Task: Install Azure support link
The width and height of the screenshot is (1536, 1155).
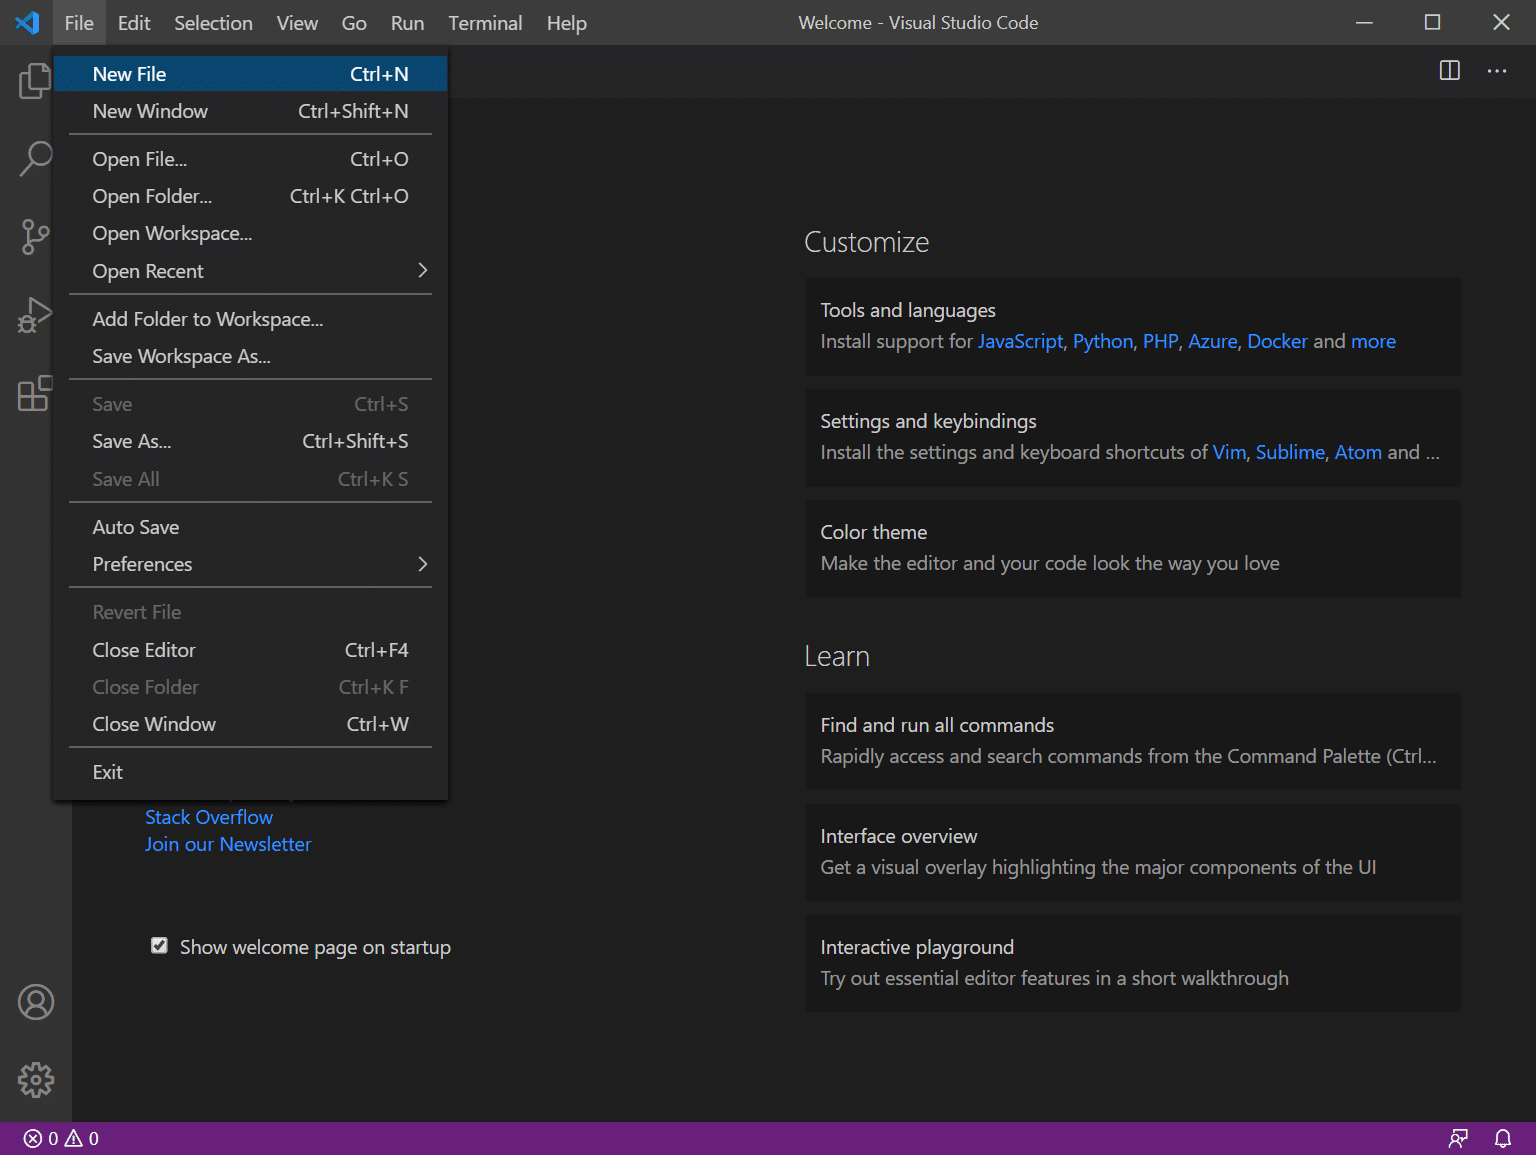Action: [1213, 341]
